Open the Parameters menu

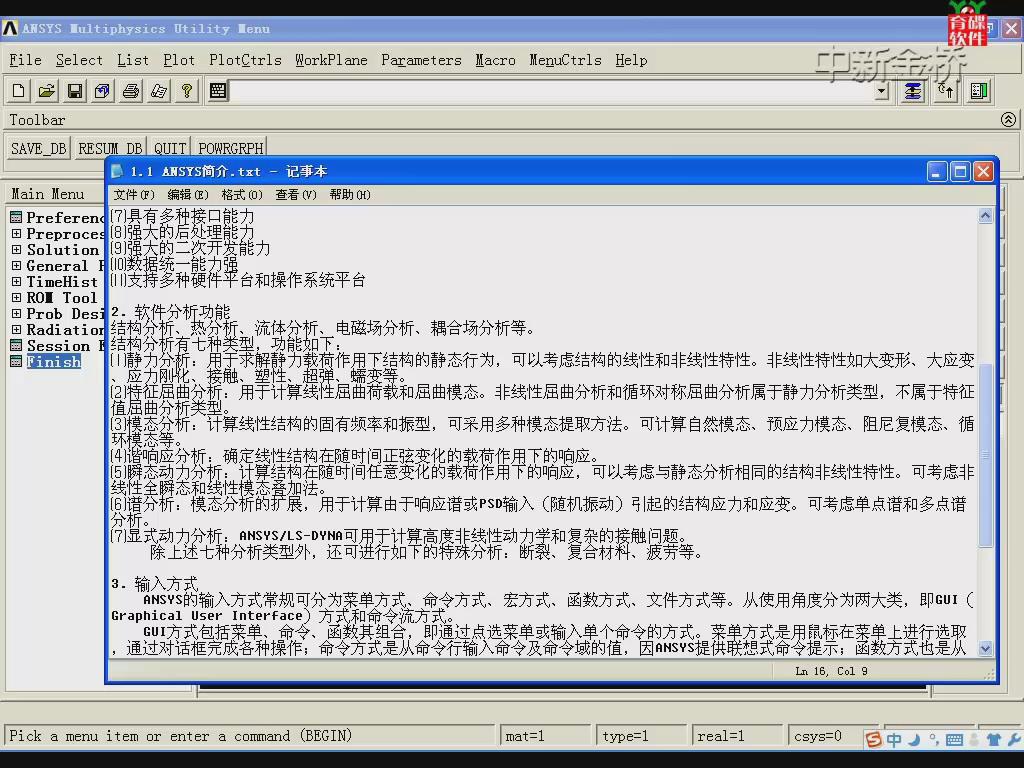point(421,60)
